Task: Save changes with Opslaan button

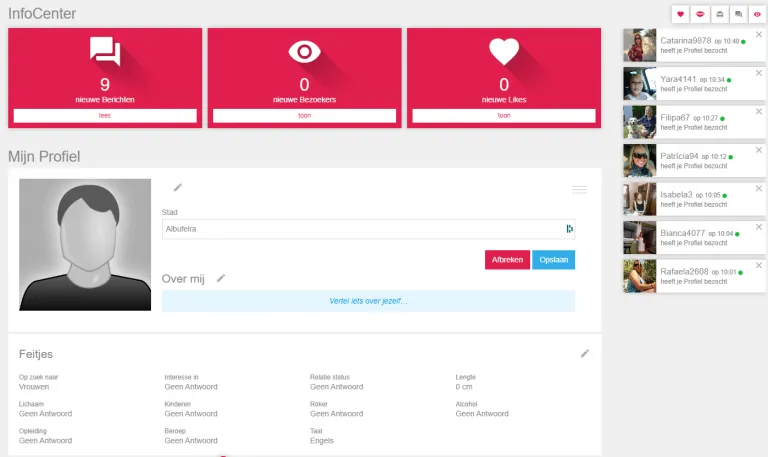Action: (553, 260)
